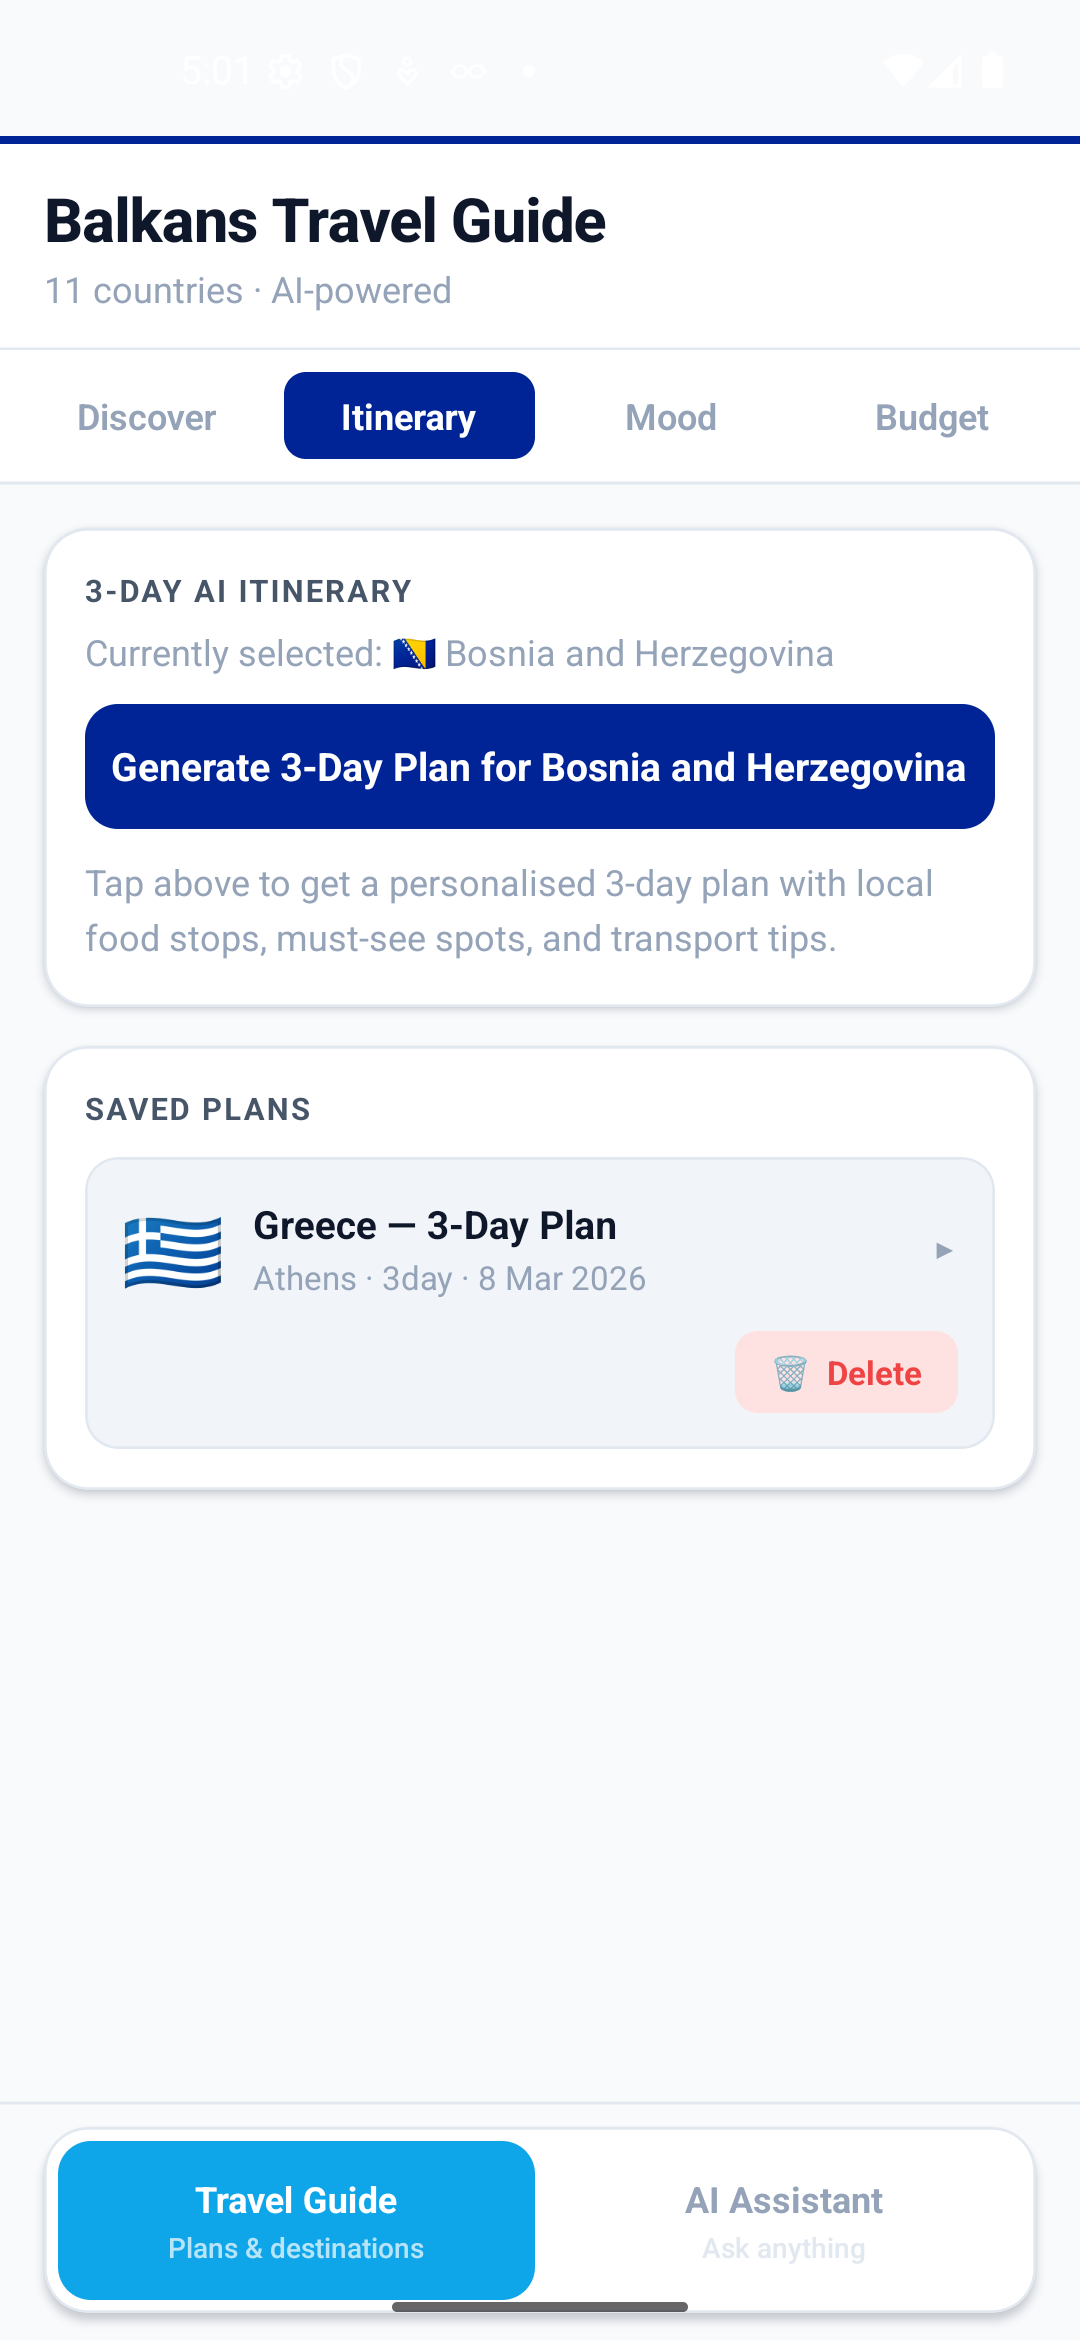
Task: Switch to the Budget tab
Action: pos(931,416)
